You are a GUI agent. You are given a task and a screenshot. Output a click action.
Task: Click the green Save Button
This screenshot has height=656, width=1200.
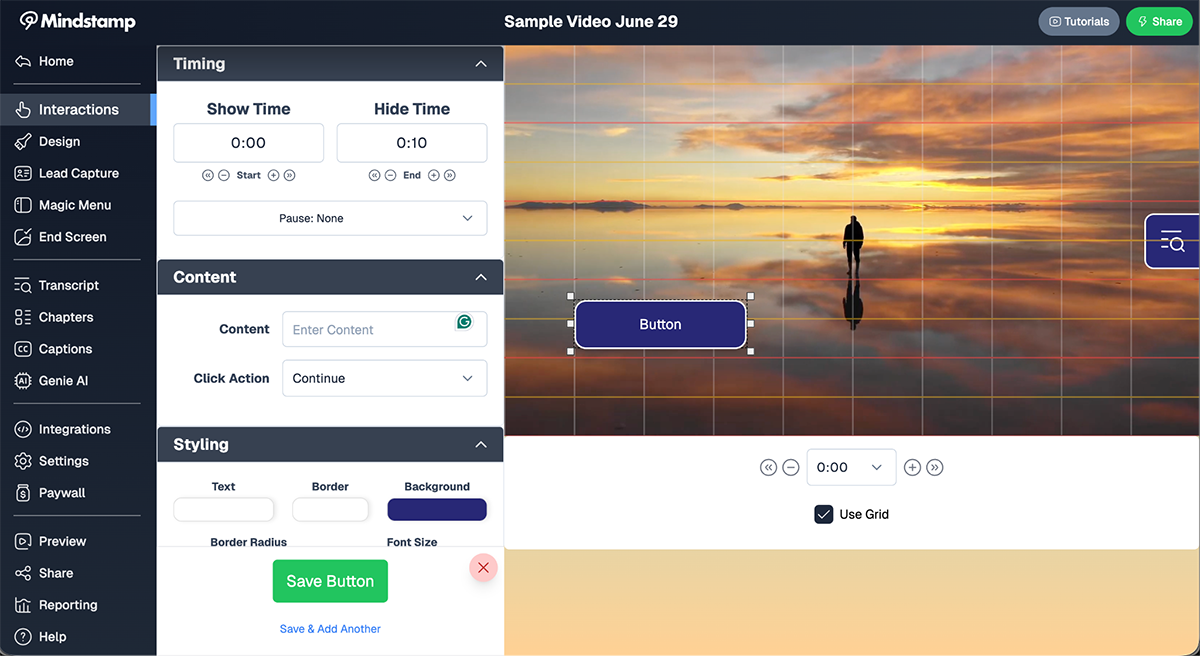tap(330, 581)
